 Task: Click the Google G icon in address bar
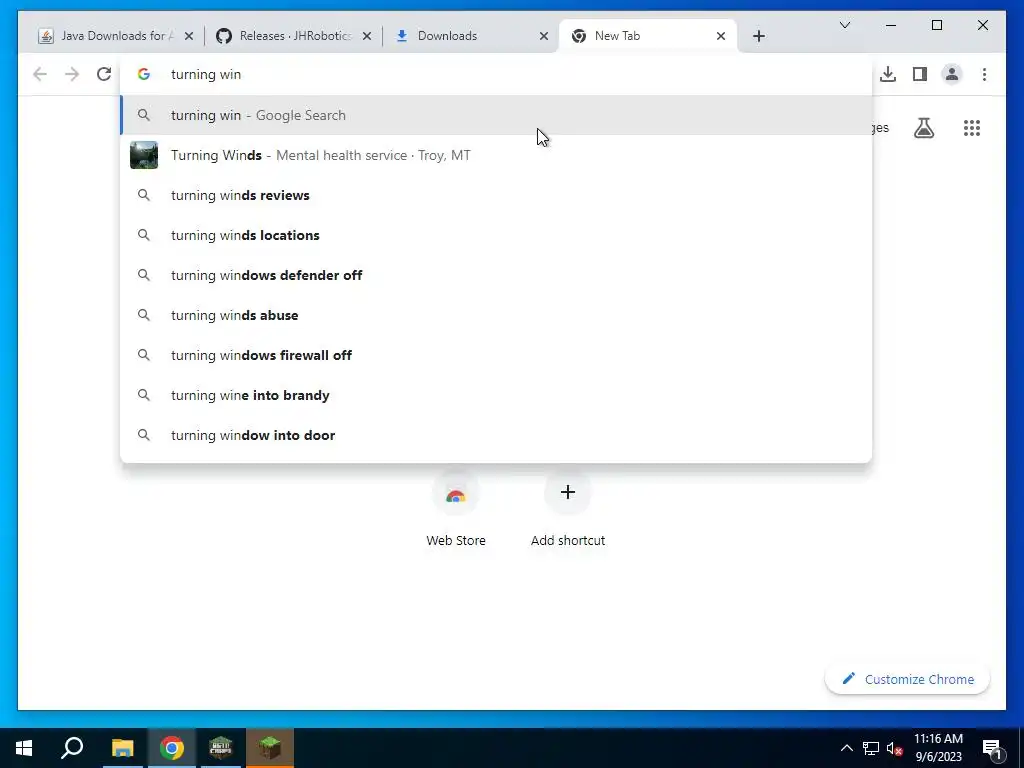(144, 74)
